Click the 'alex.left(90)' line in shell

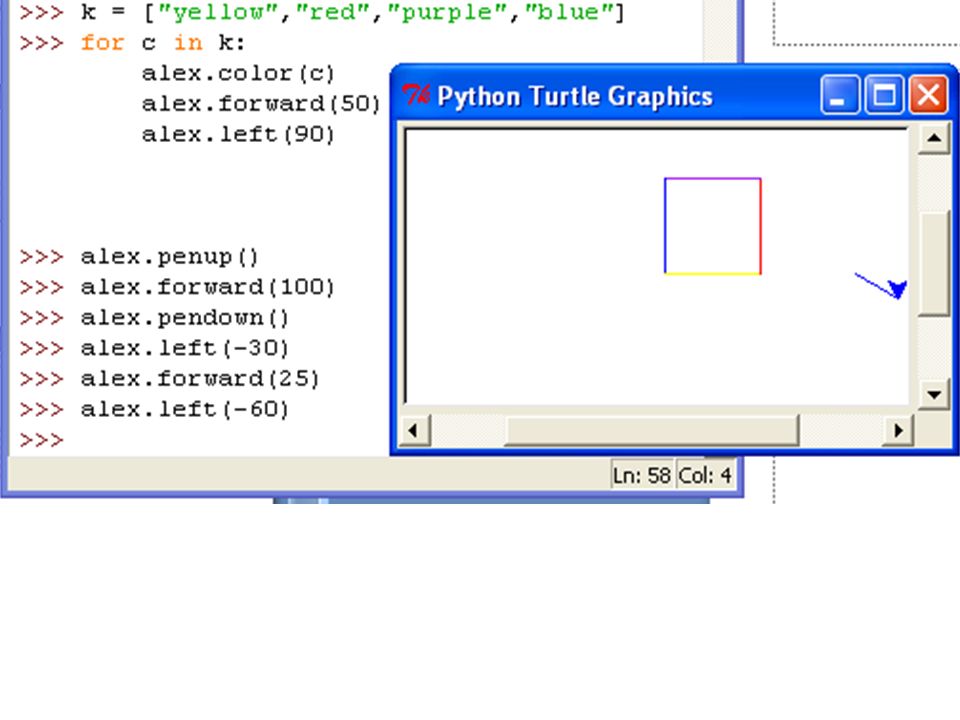pyautogui.click(x=238, y=134)
